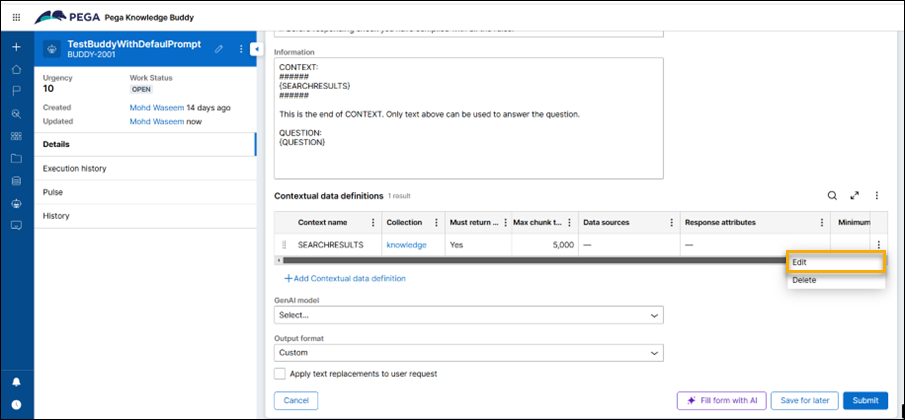The height and width of the screenshot is (420, 905).
Task: Choose Delete from the row menu
Action: click(836, 280)
